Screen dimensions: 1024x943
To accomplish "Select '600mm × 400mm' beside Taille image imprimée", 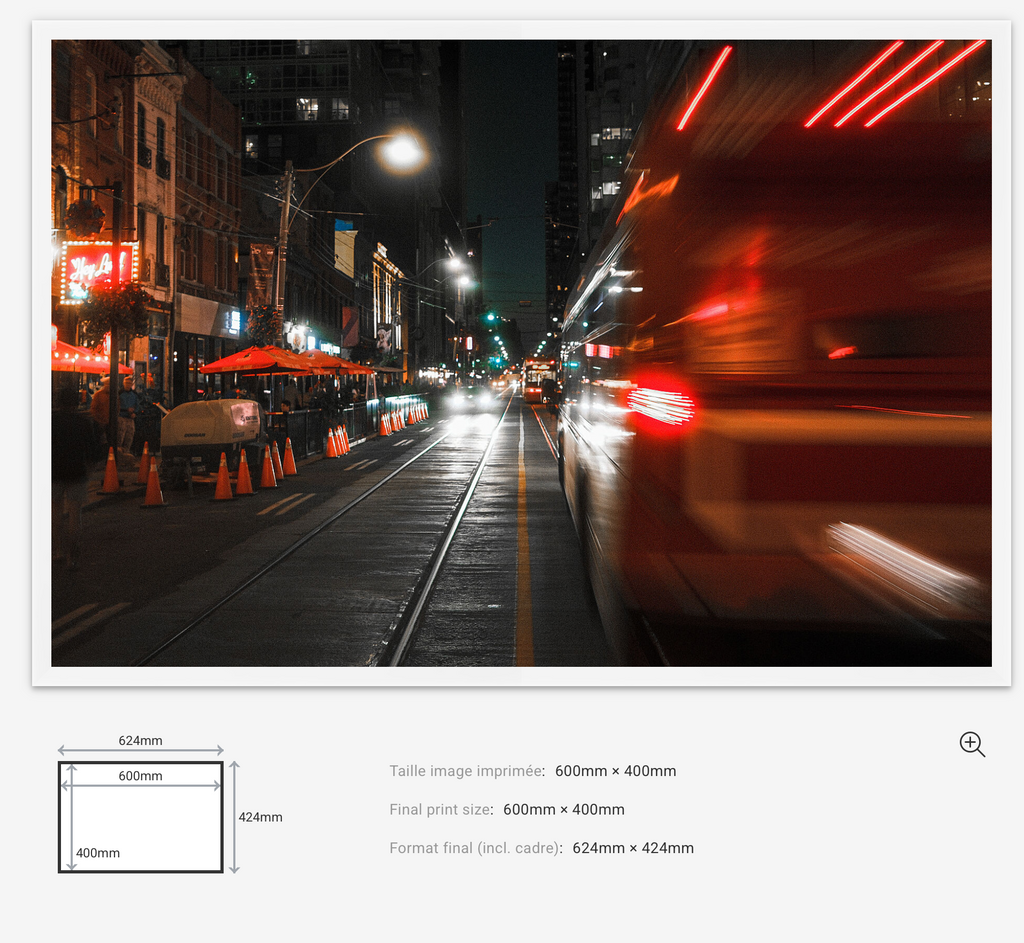I will (615, 771).
